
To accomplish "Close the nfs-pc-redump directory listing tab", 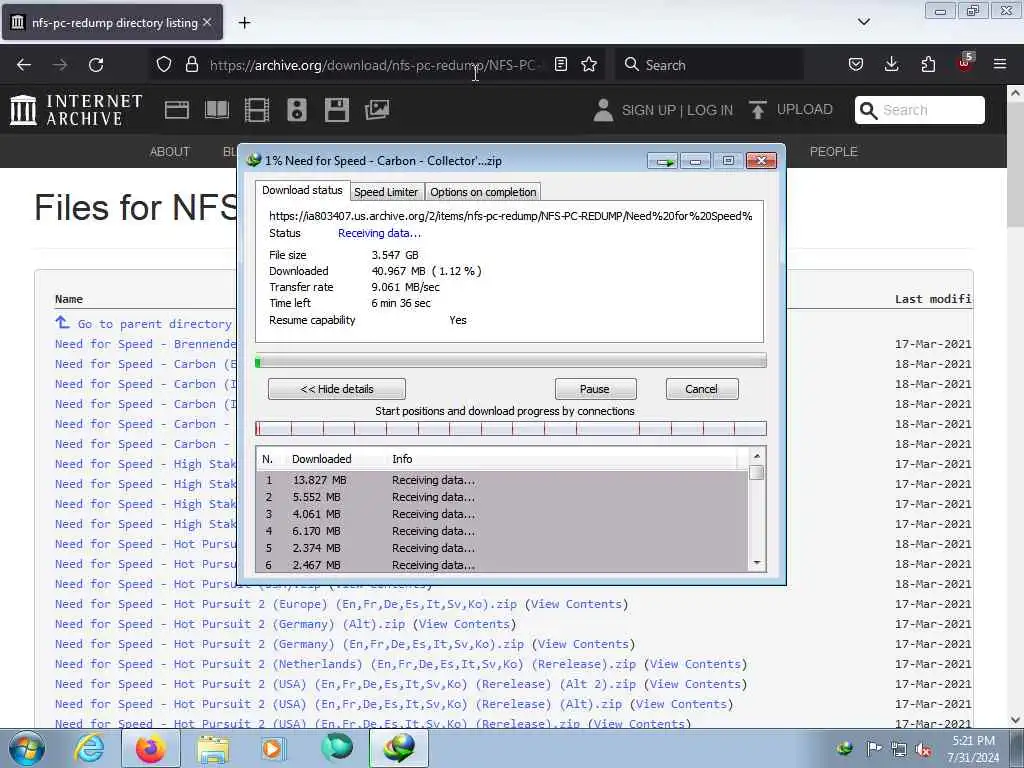I will point(207,22).
